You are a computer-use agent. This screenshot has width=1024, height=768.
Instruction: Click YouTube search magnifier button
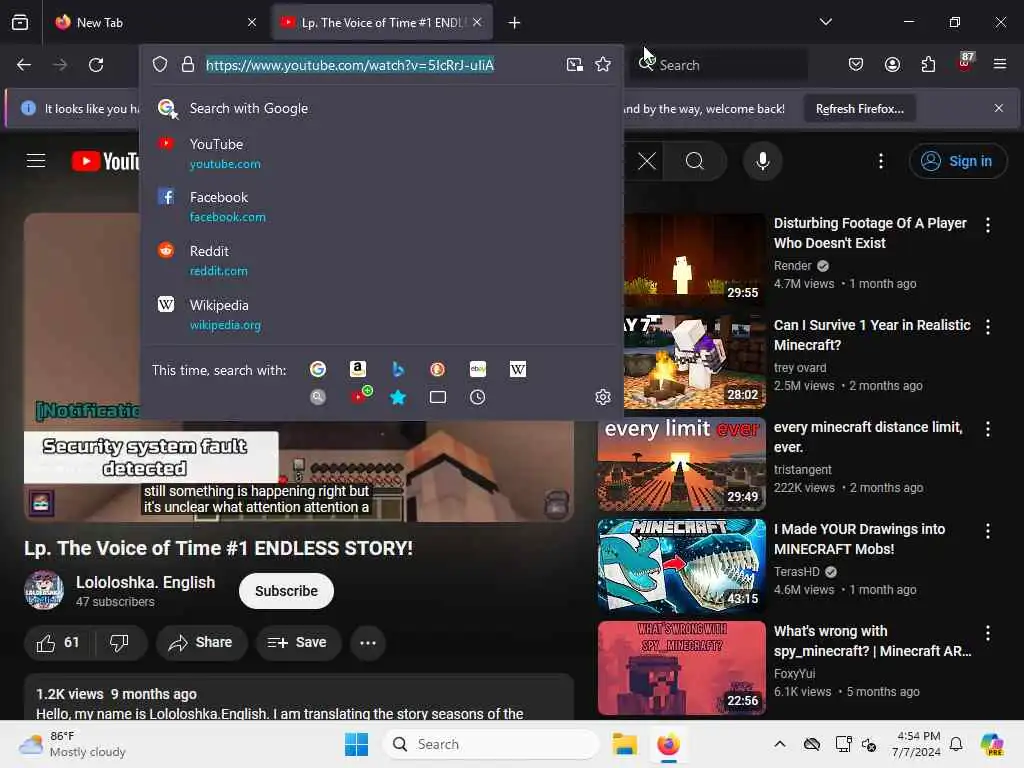(695, 161)
